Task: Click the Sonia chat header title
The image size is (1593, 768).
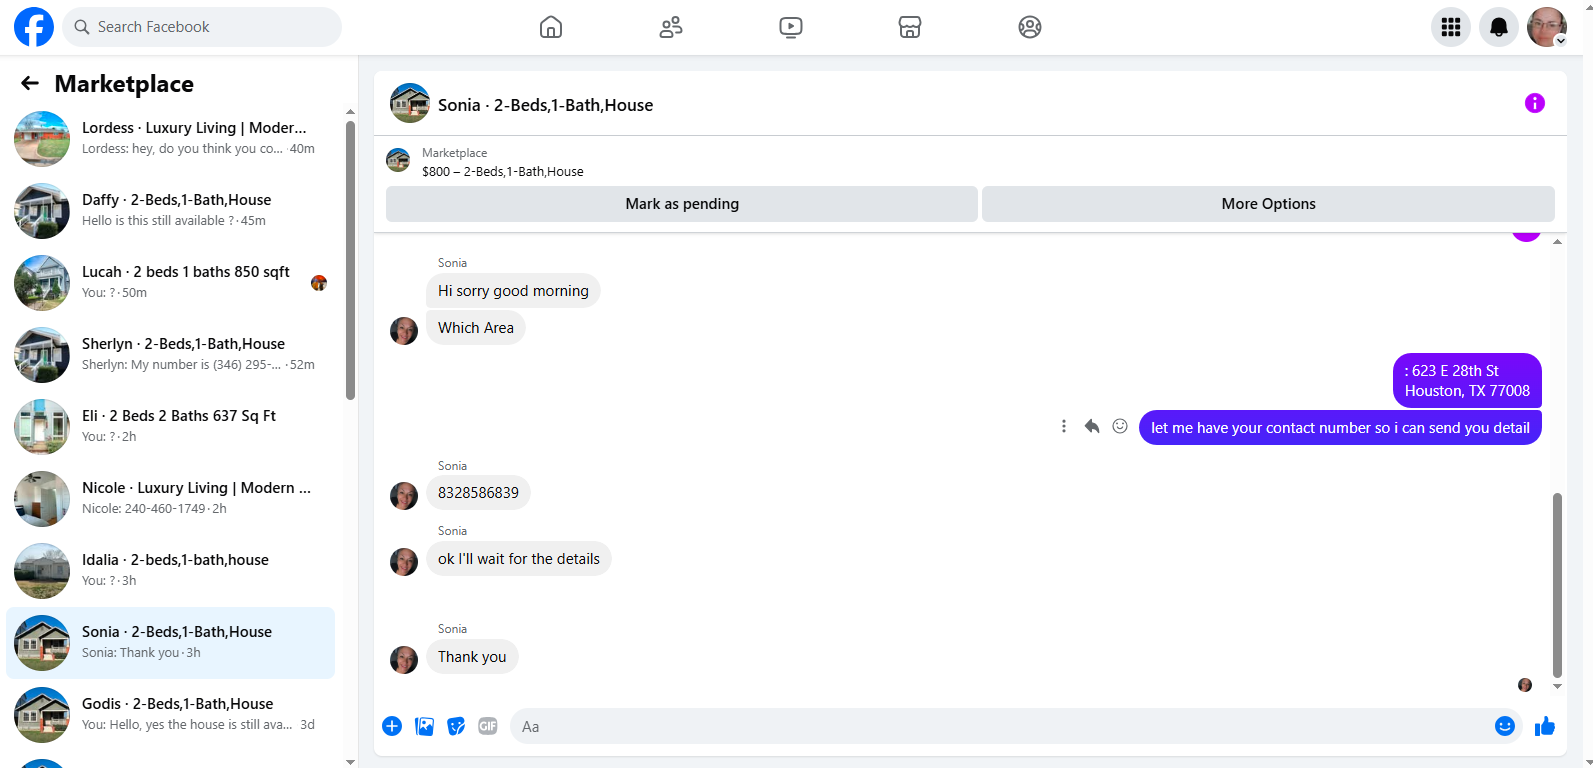Action: [545, 105]
